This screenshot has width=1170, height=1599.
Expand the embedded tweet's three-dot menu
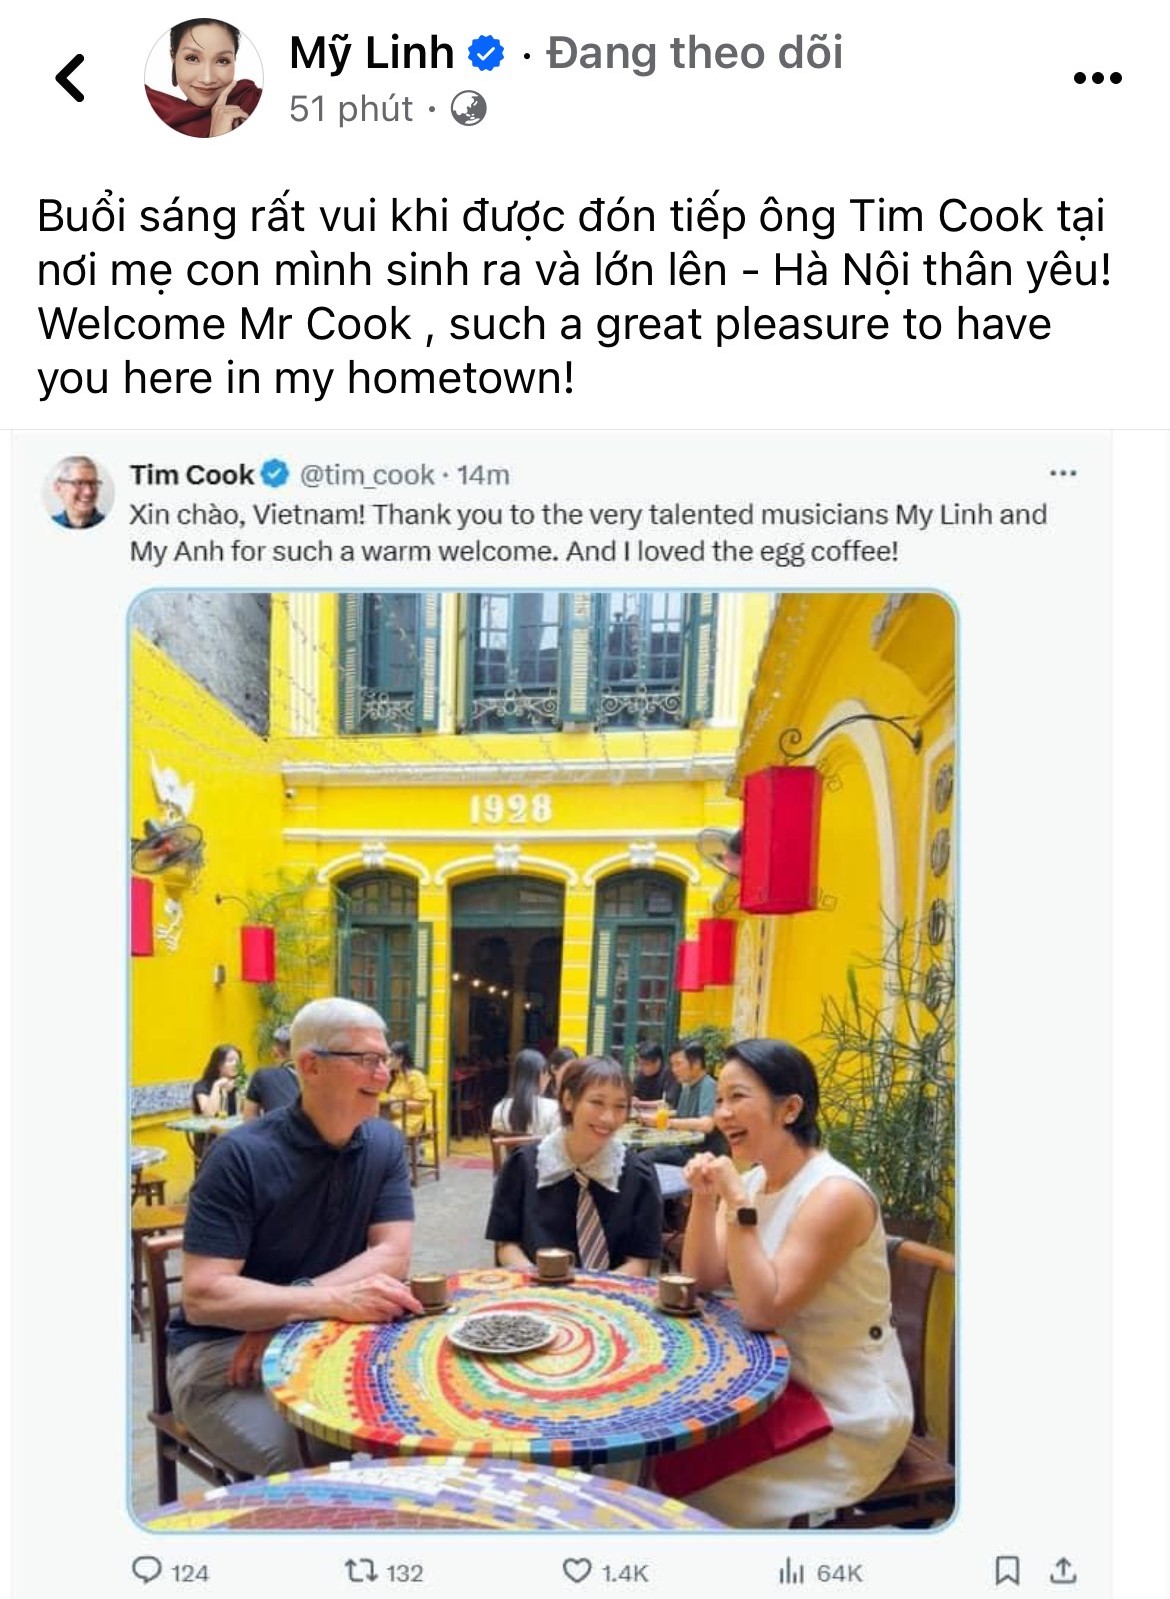click(1062, 473)
